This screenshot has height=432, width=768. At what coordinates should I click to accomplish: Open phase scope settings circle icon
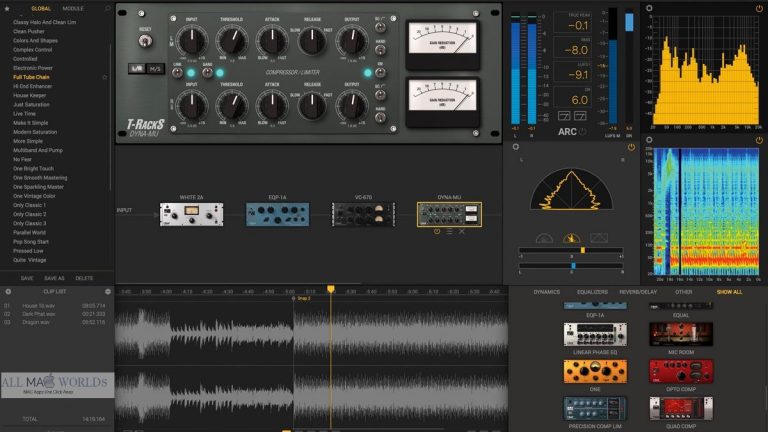(516, 147)
